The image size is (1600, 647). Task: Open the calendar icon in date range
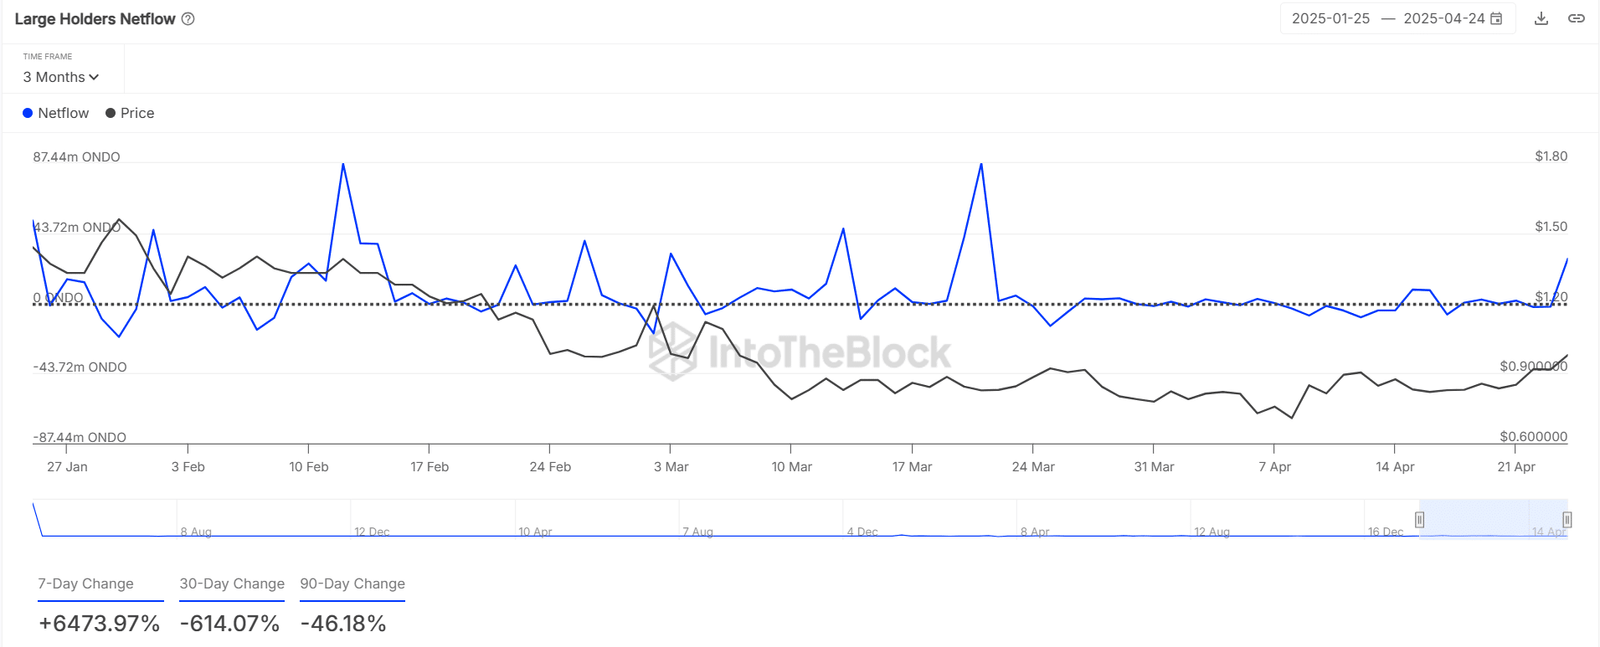[1497, 19]
